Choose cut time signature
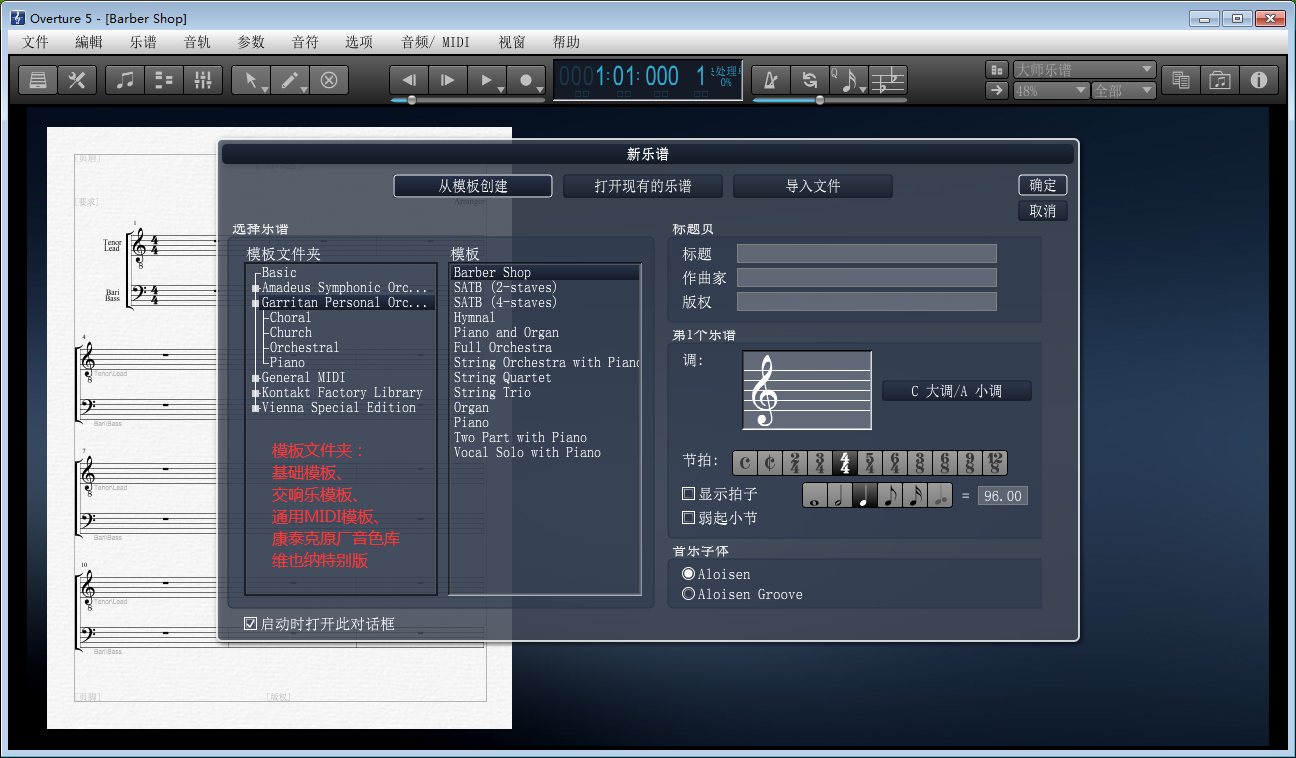The height and width of the screenshot is (758, 1296). pos(770,463)
